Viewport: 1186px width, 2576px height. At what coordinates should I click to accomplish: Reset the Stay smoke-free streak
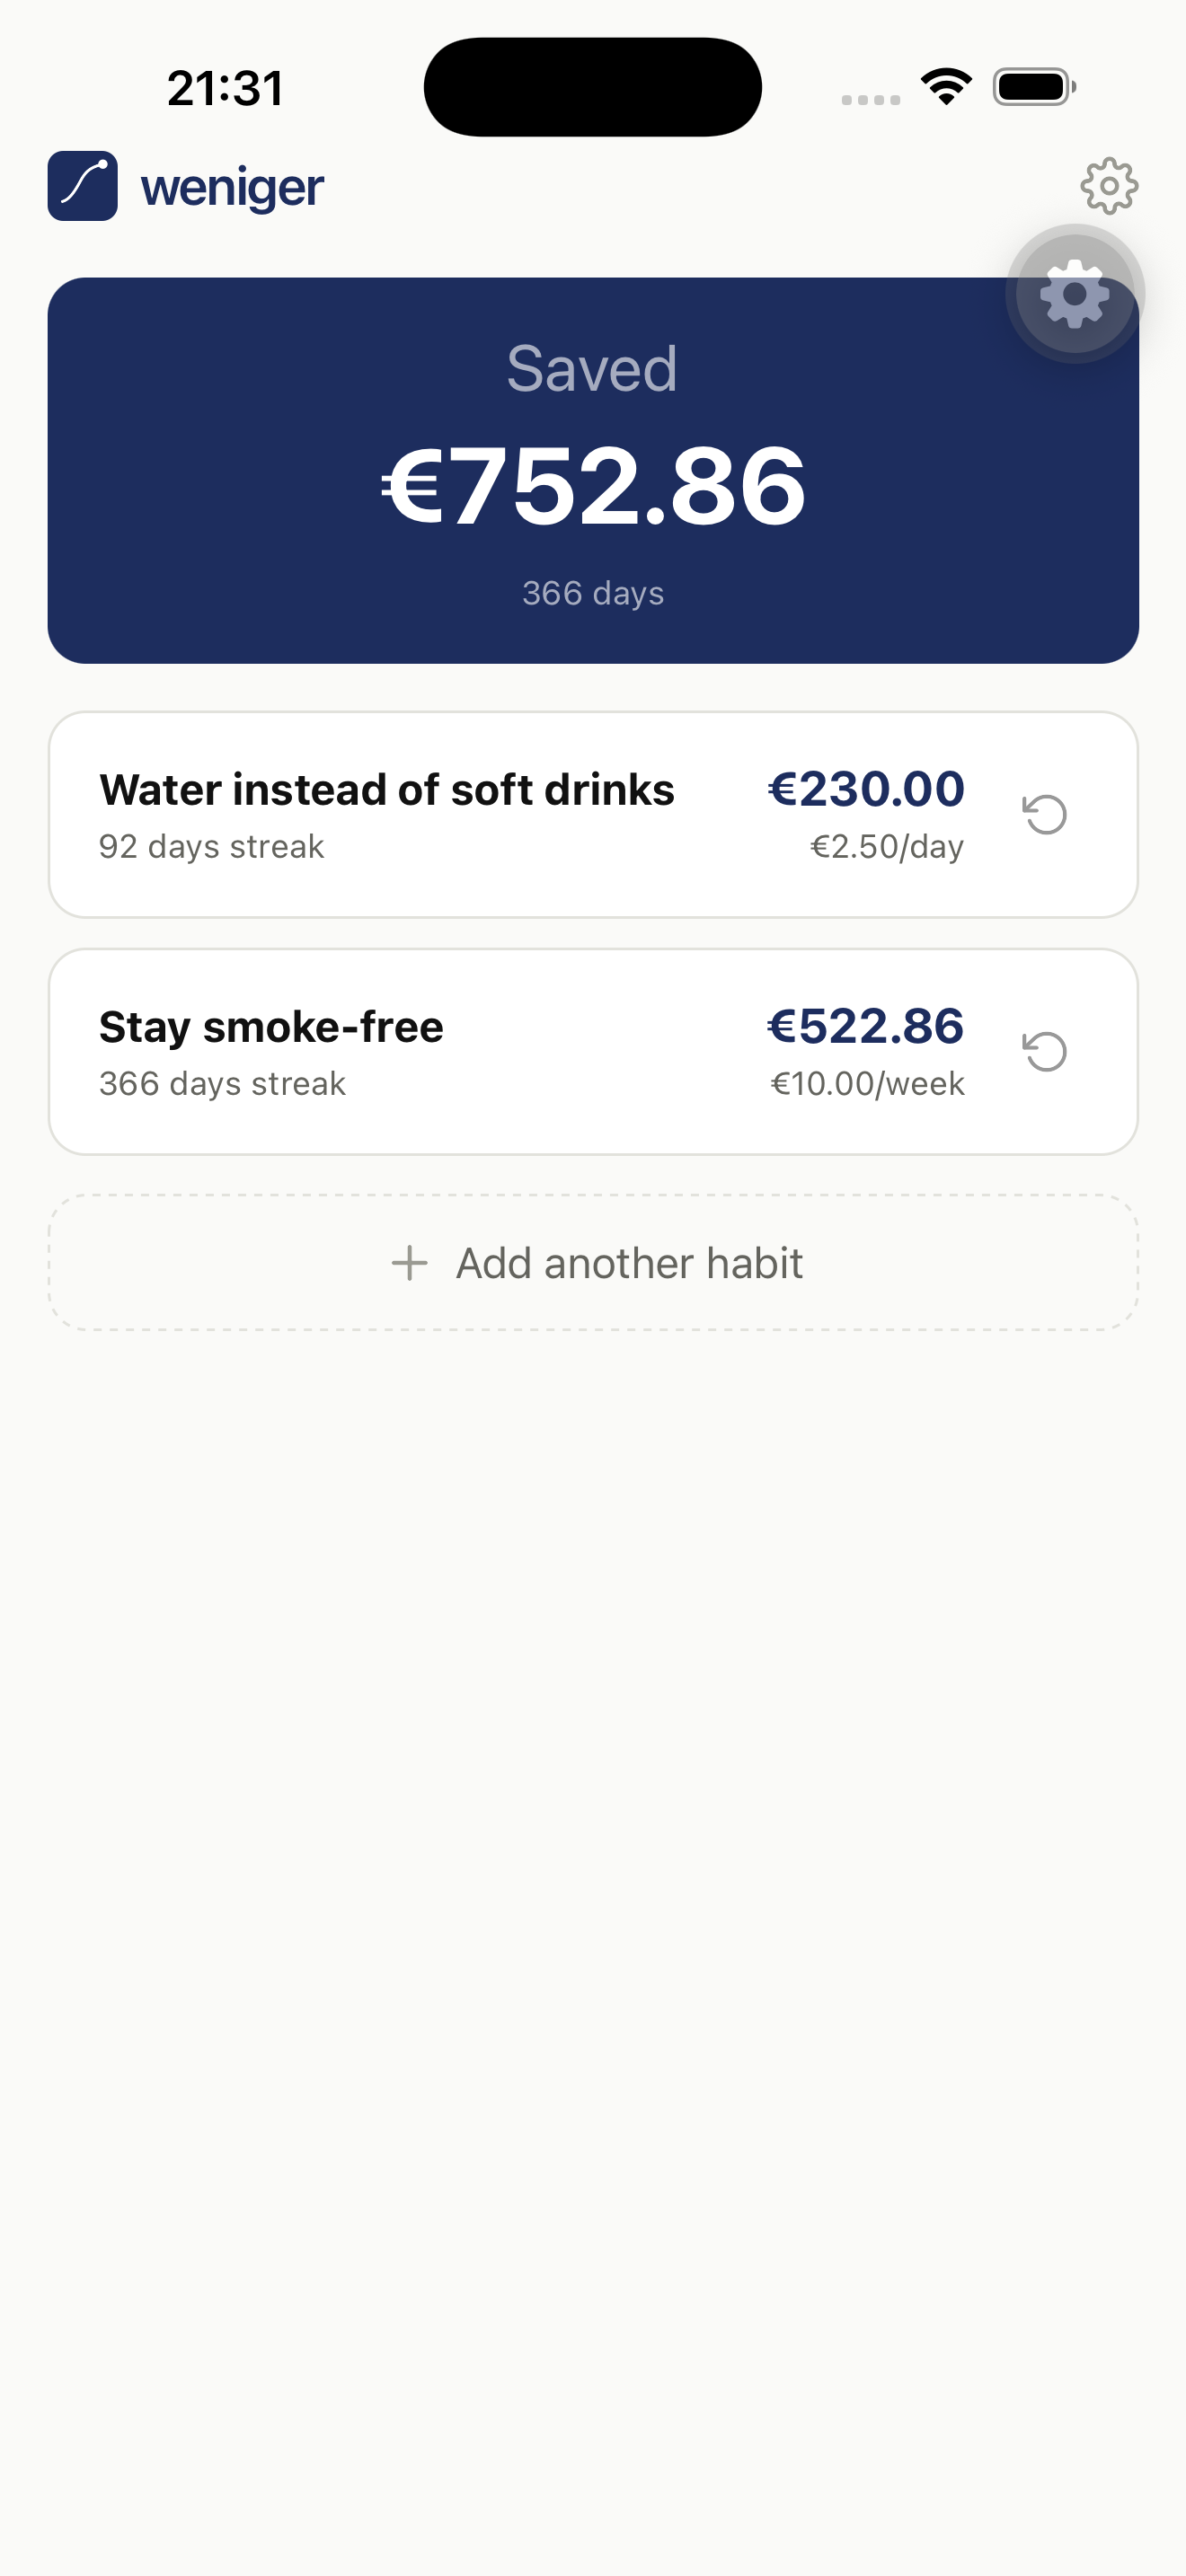[x=1044, y=1051]
